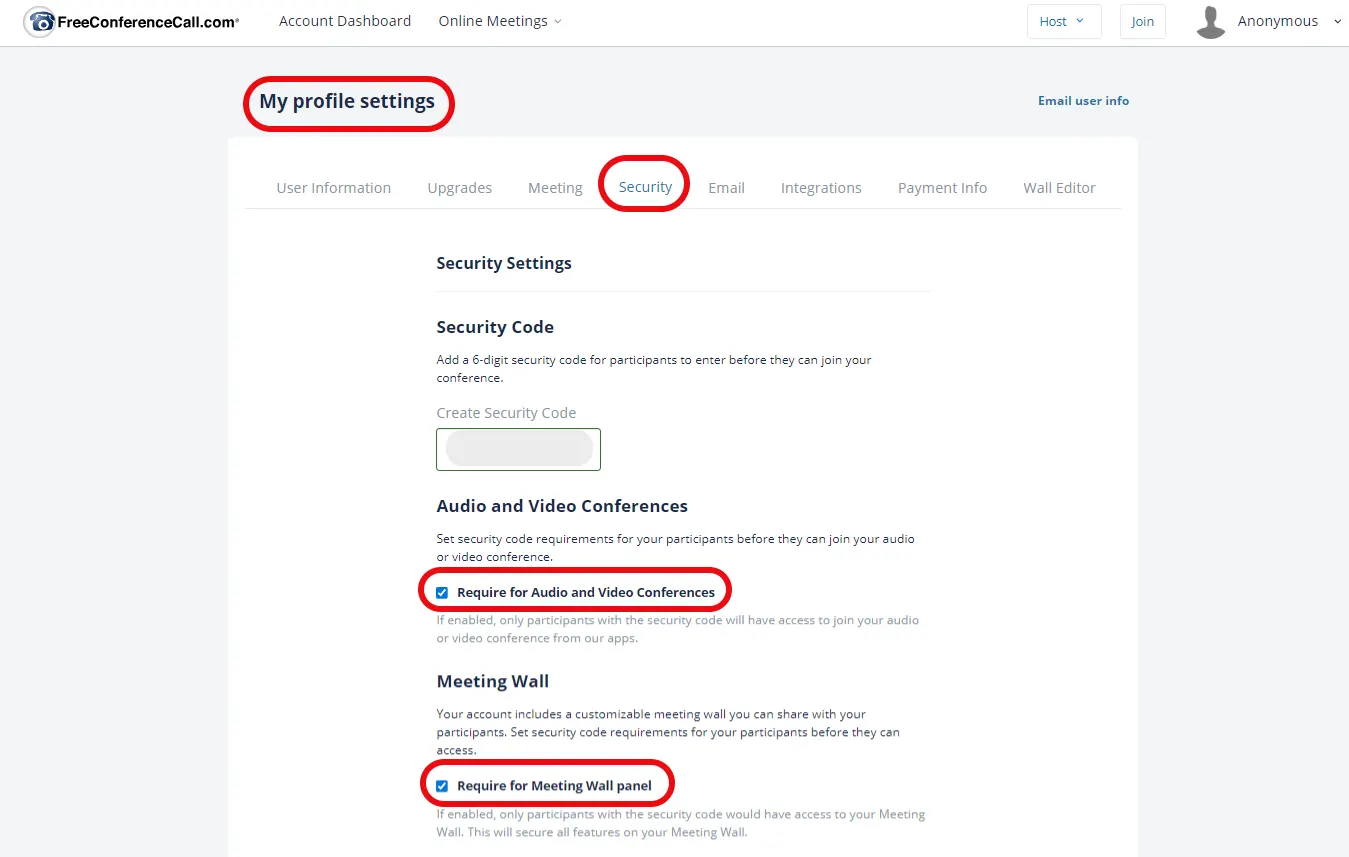Open the Host dropdown button
Viewport: 1349px width, 857px height.
pyautogui.click(x=1063, y=22)
